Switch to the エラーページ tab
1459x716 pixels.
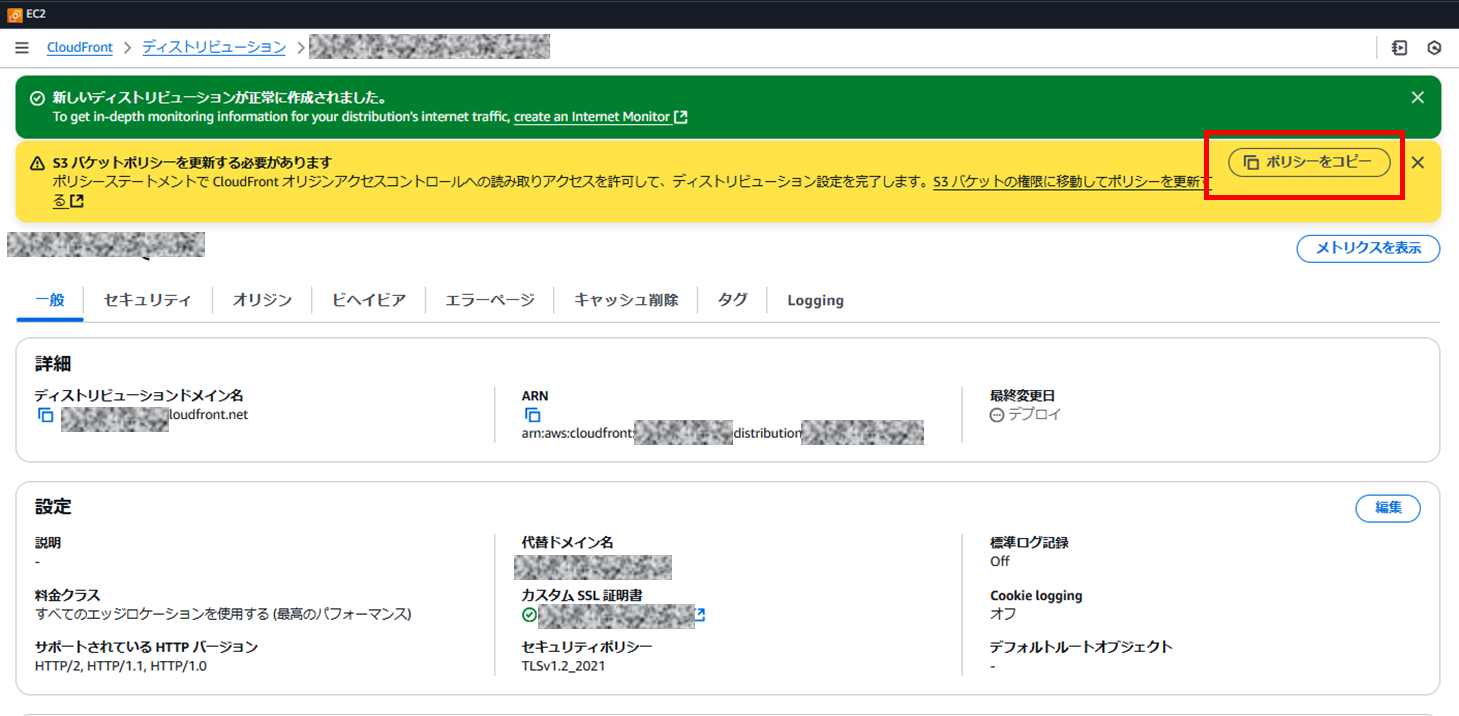click(x=490, y=300)
